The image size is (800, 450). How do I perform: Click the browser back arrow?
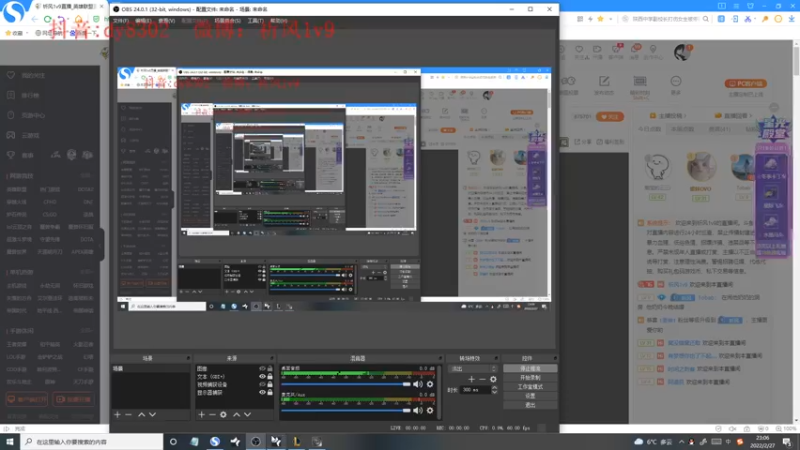(35, 19)
